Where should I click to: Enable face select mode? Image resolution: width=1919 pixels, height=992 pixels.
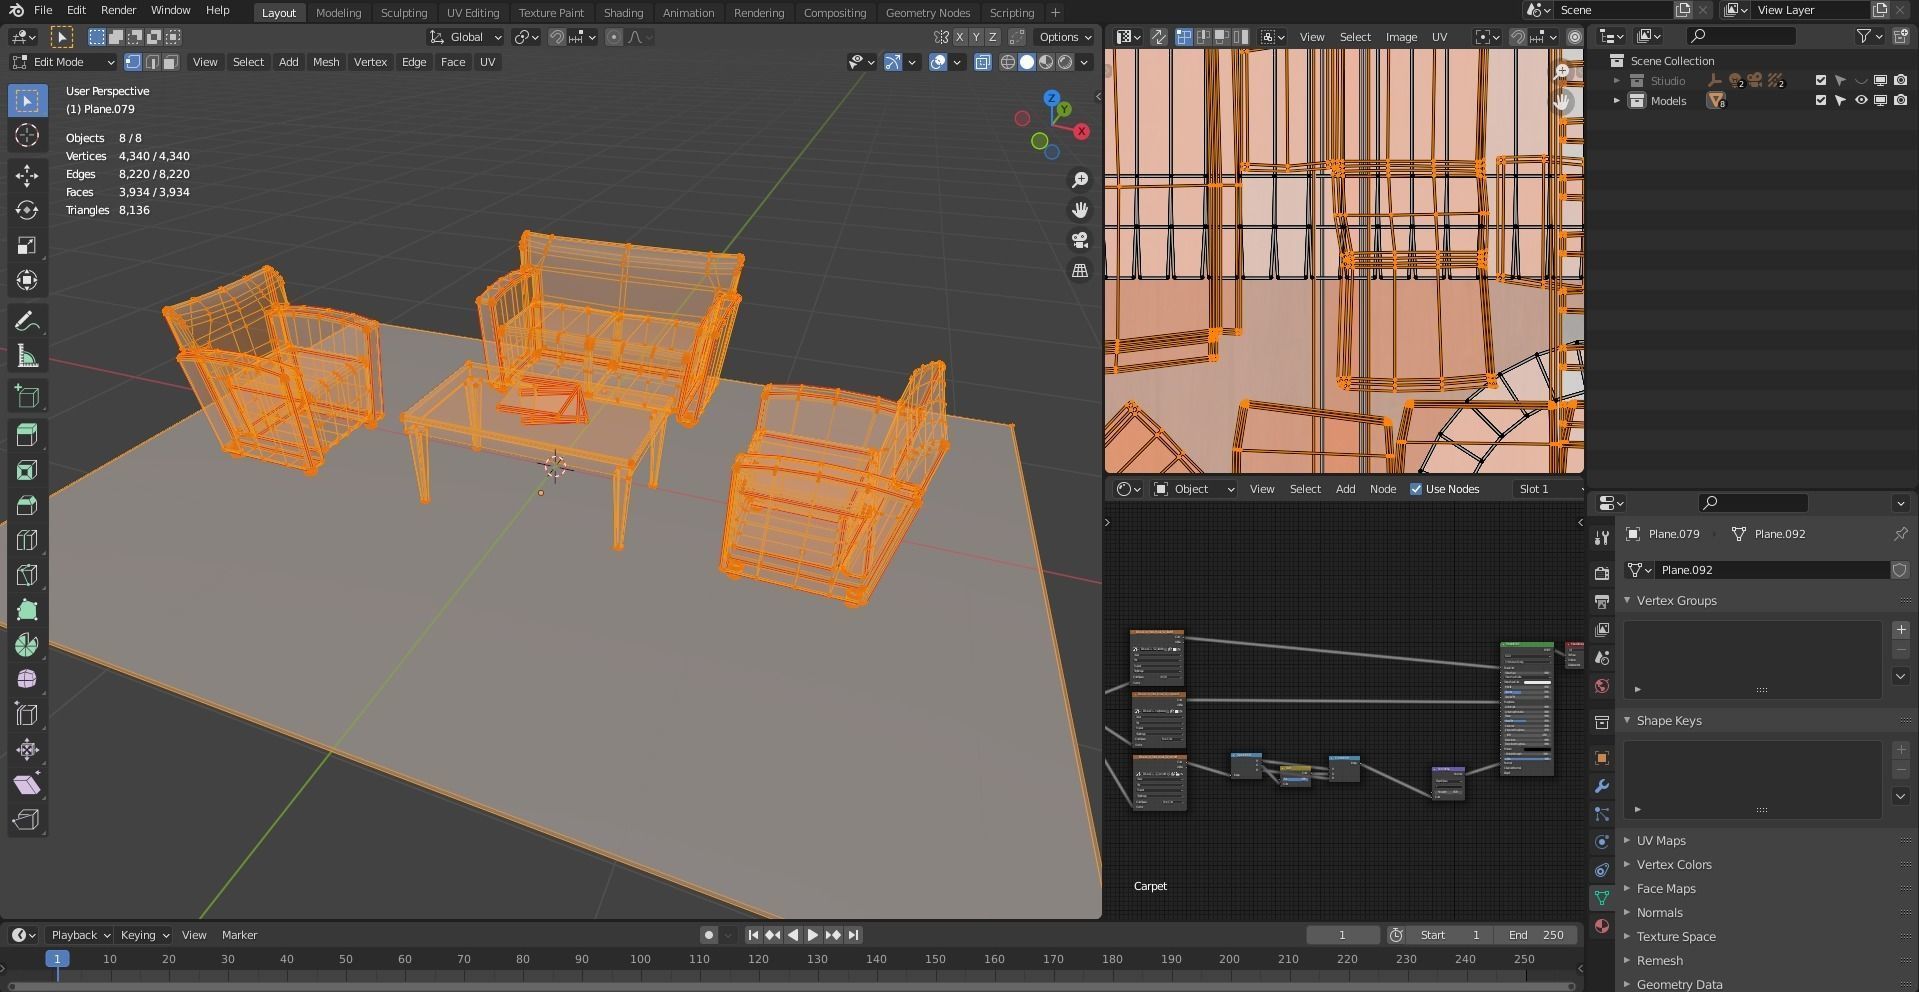171,62
